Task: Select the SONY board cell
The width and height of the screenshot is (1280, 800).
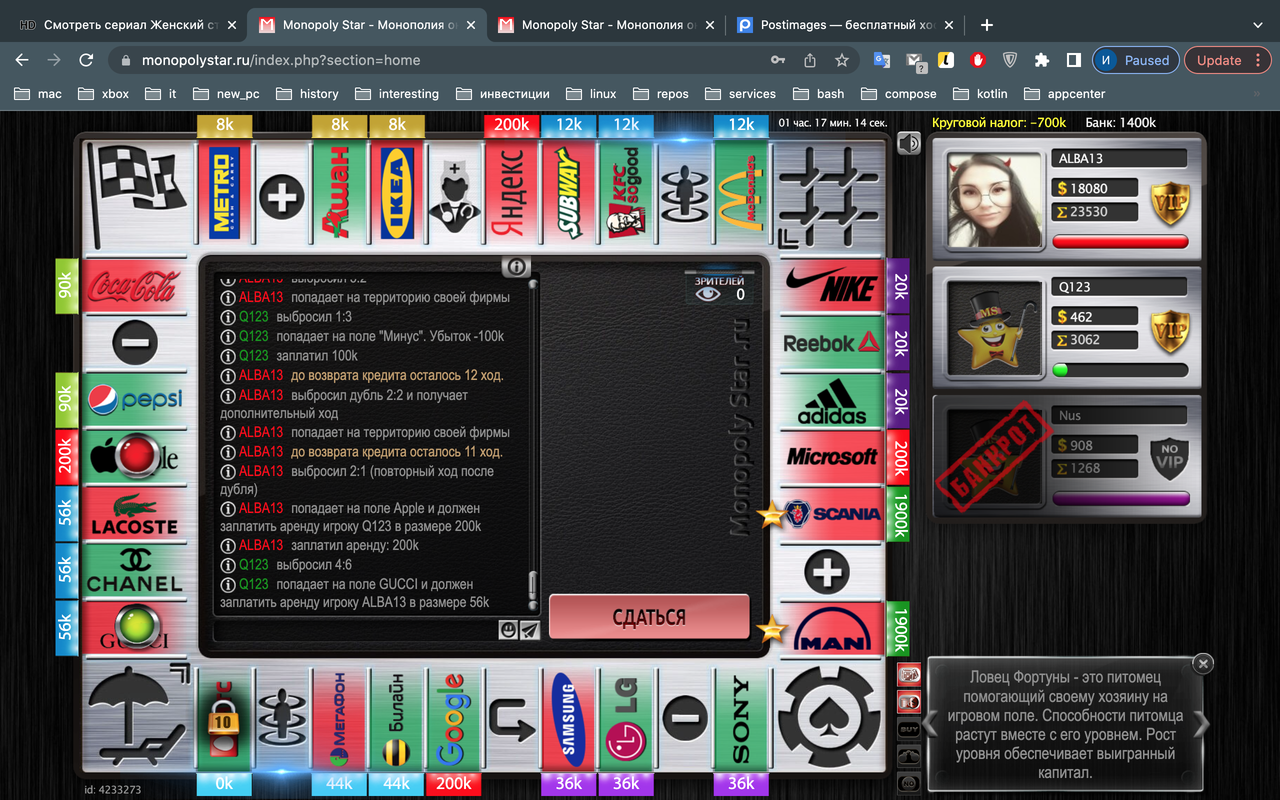Action: pos(741,718)
